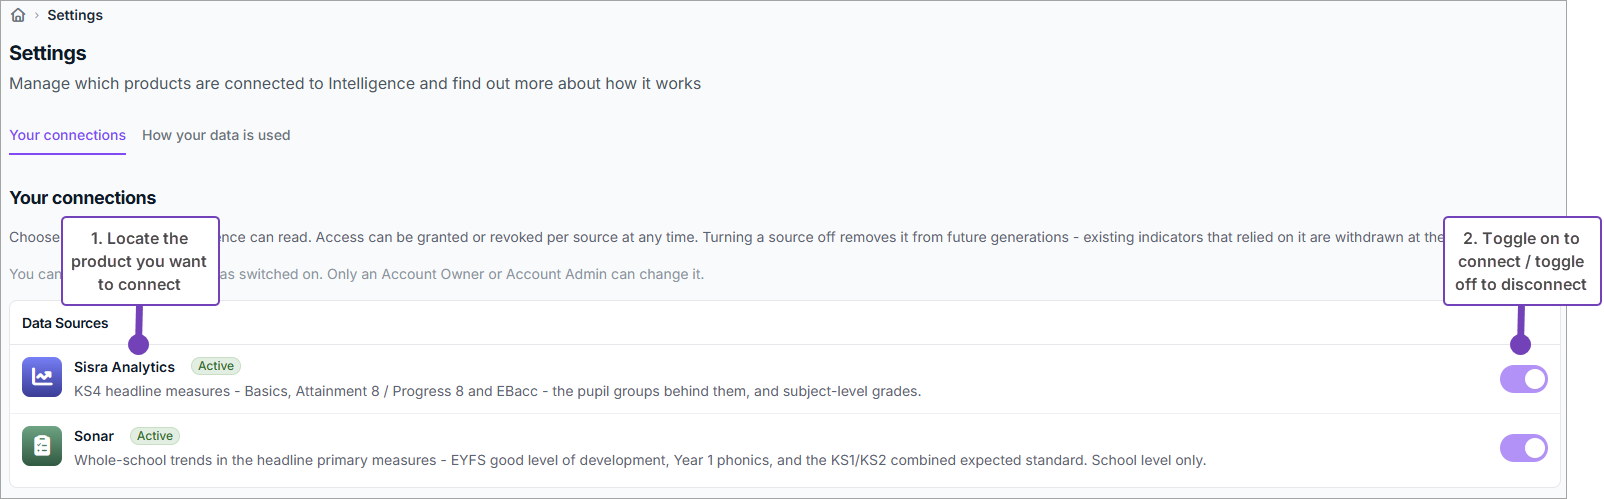Click the Active badge next to Sonar

(155, 436)
